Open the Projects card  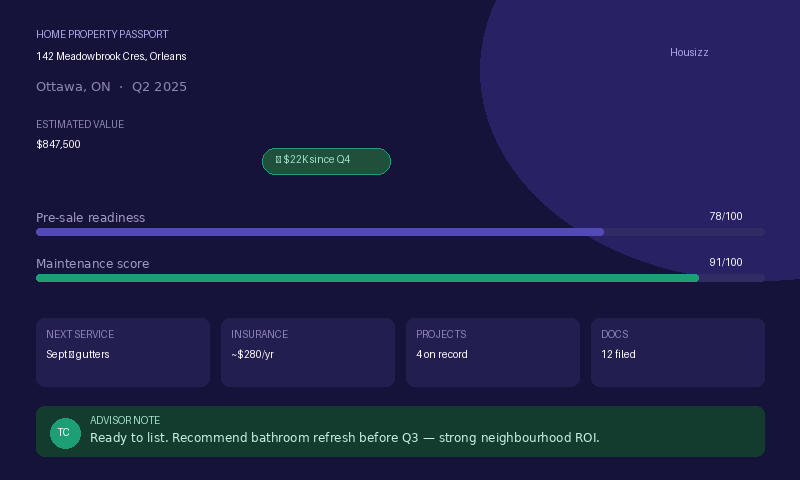pos(493,352)
